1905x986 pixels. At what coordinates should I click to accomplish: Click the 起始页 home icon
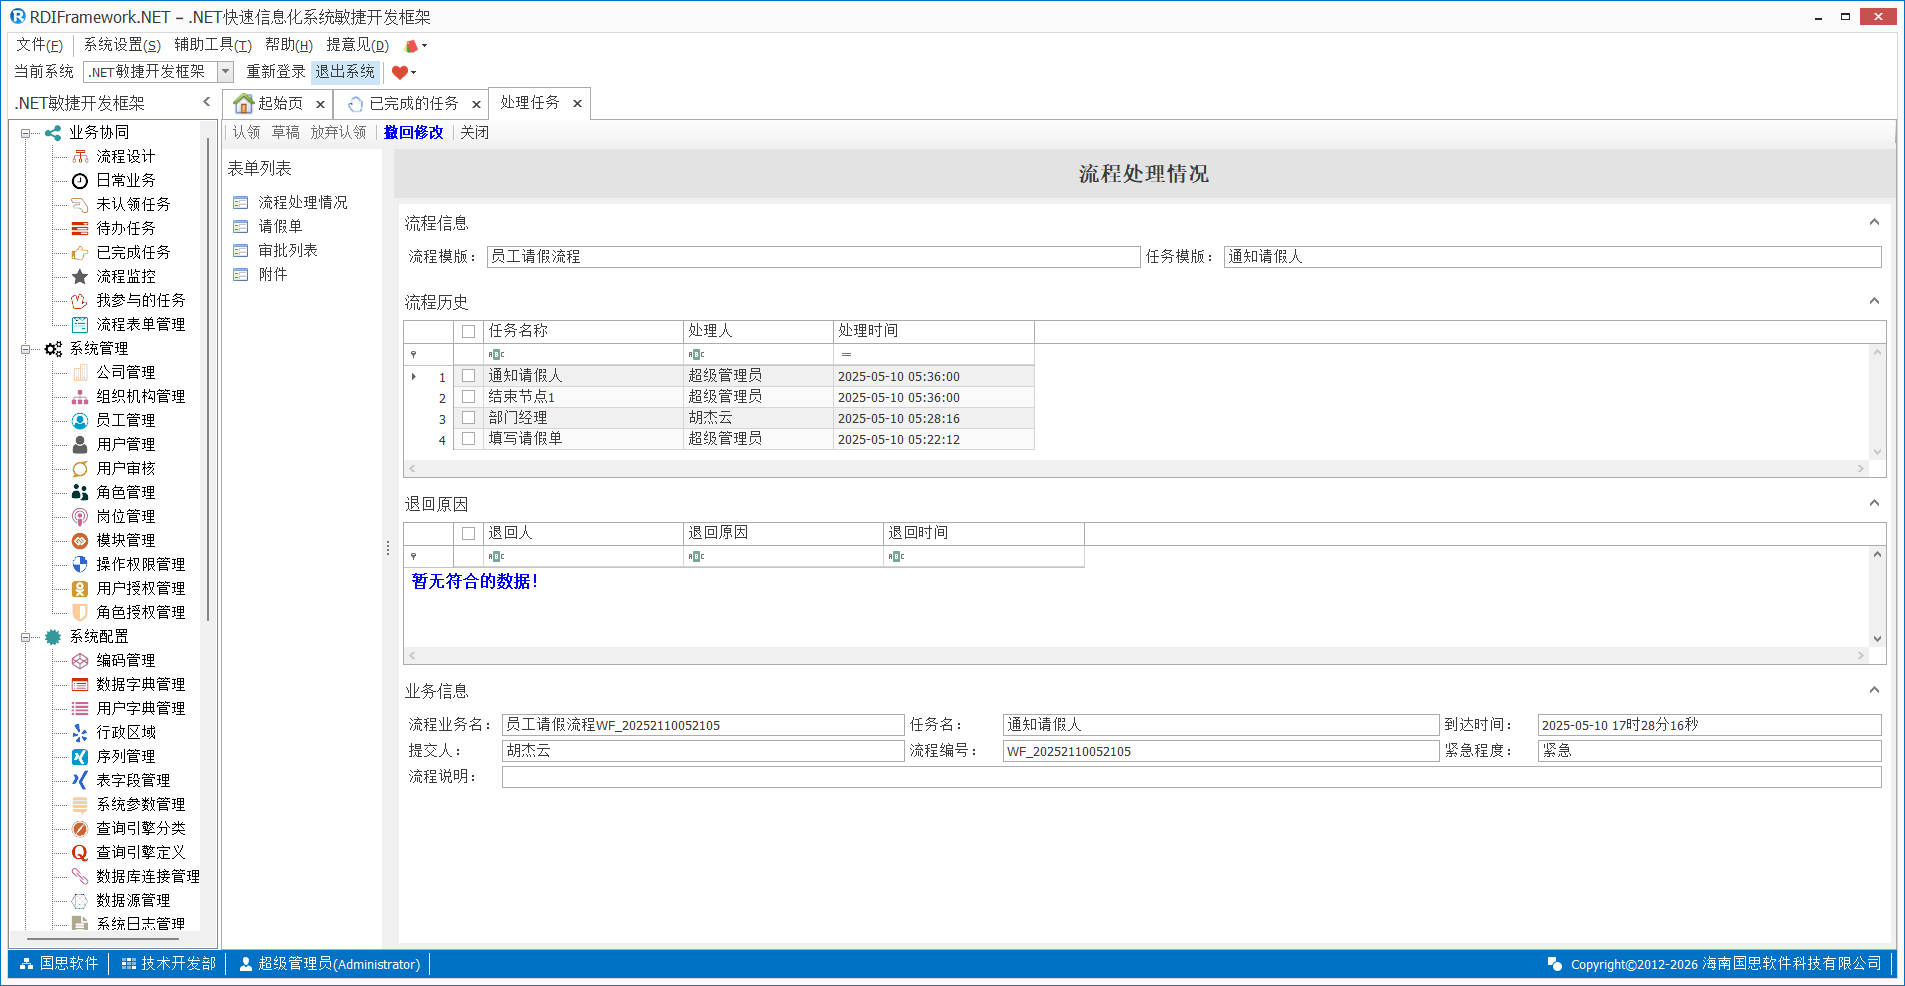point(243,104)
